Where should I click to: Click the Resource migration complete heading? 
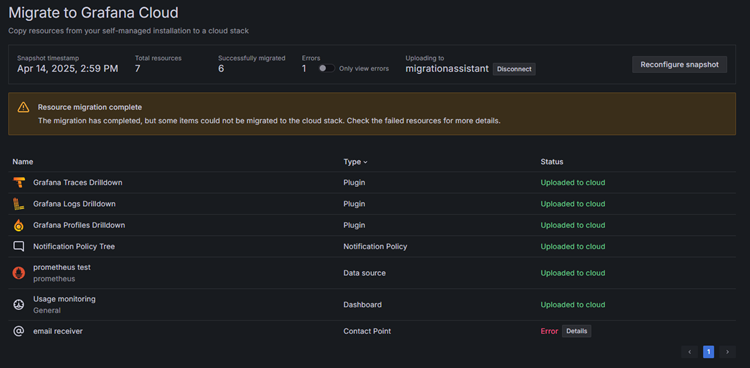(x=90, y=107)
